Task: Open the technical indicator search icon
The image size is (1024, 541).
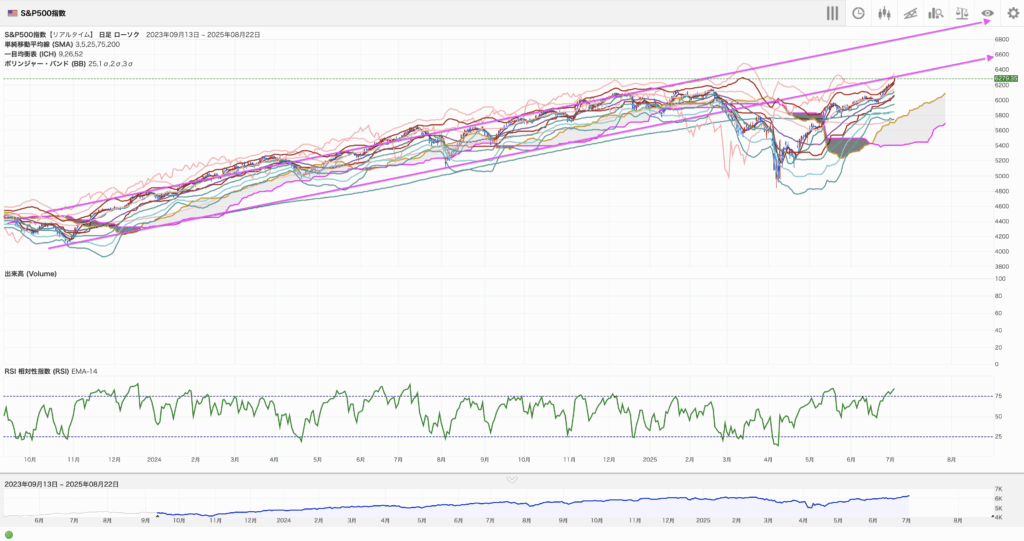Action: click(x=936, y=13)
